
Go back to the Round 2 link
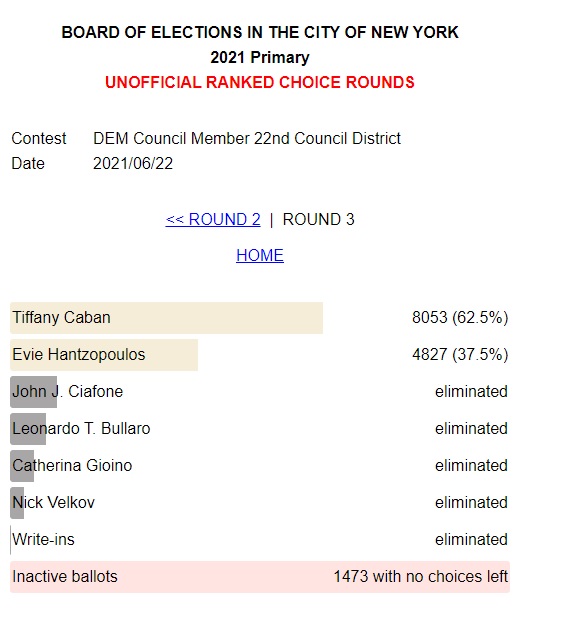(213, 219)
